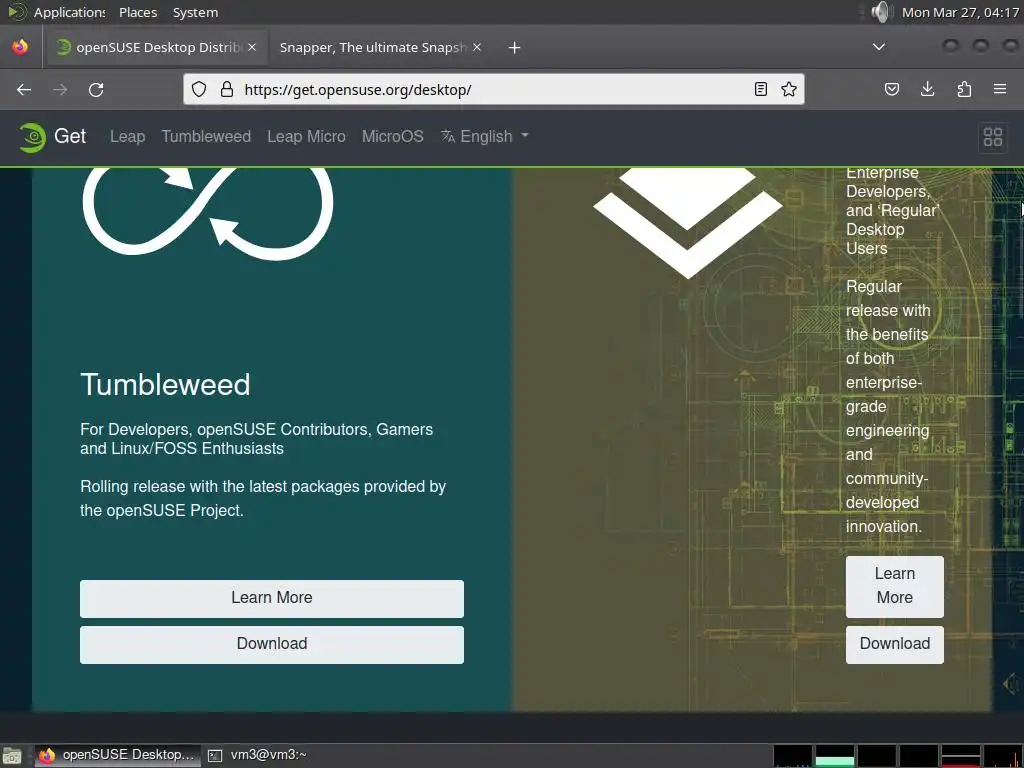Open a new browser tab
This screenshot has height=768, width=1024.
click(515, 48)
